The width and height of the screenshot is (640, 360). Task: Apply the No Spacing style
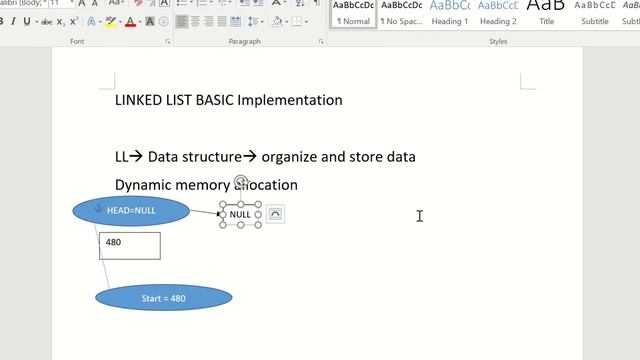[402, 13]
